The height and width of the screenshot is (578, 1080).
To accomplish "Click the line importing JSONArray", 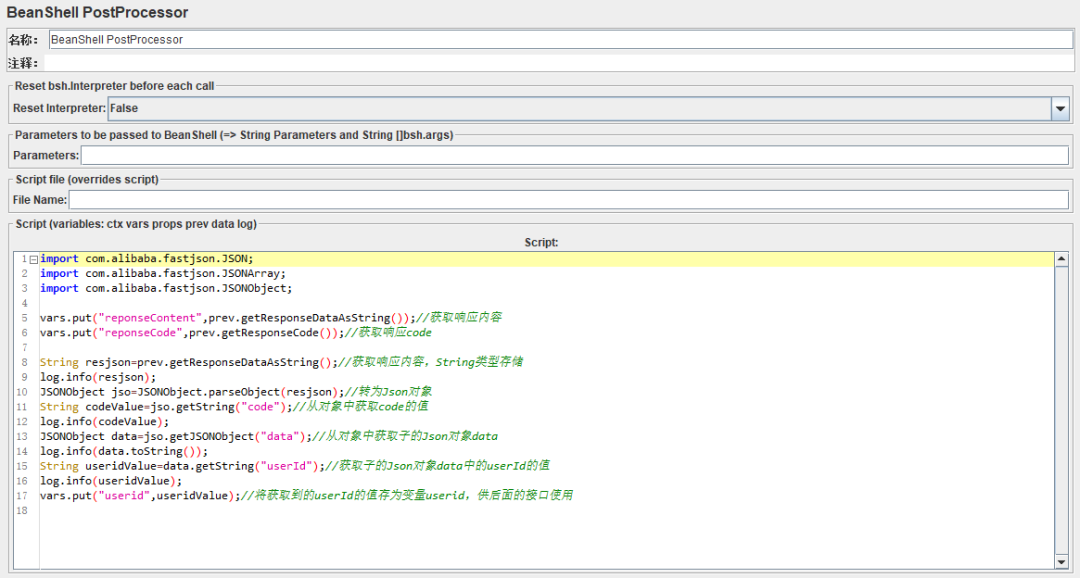I will (163, 273).
